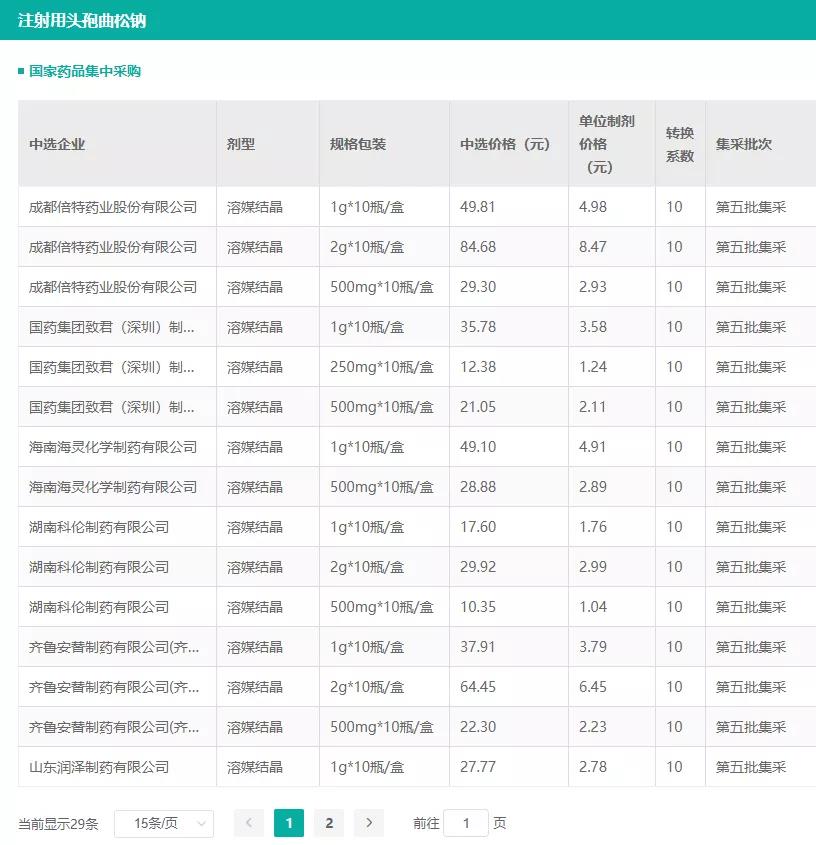
Task: Select page 1 in pagination
Action: click(x=289, y=823)
